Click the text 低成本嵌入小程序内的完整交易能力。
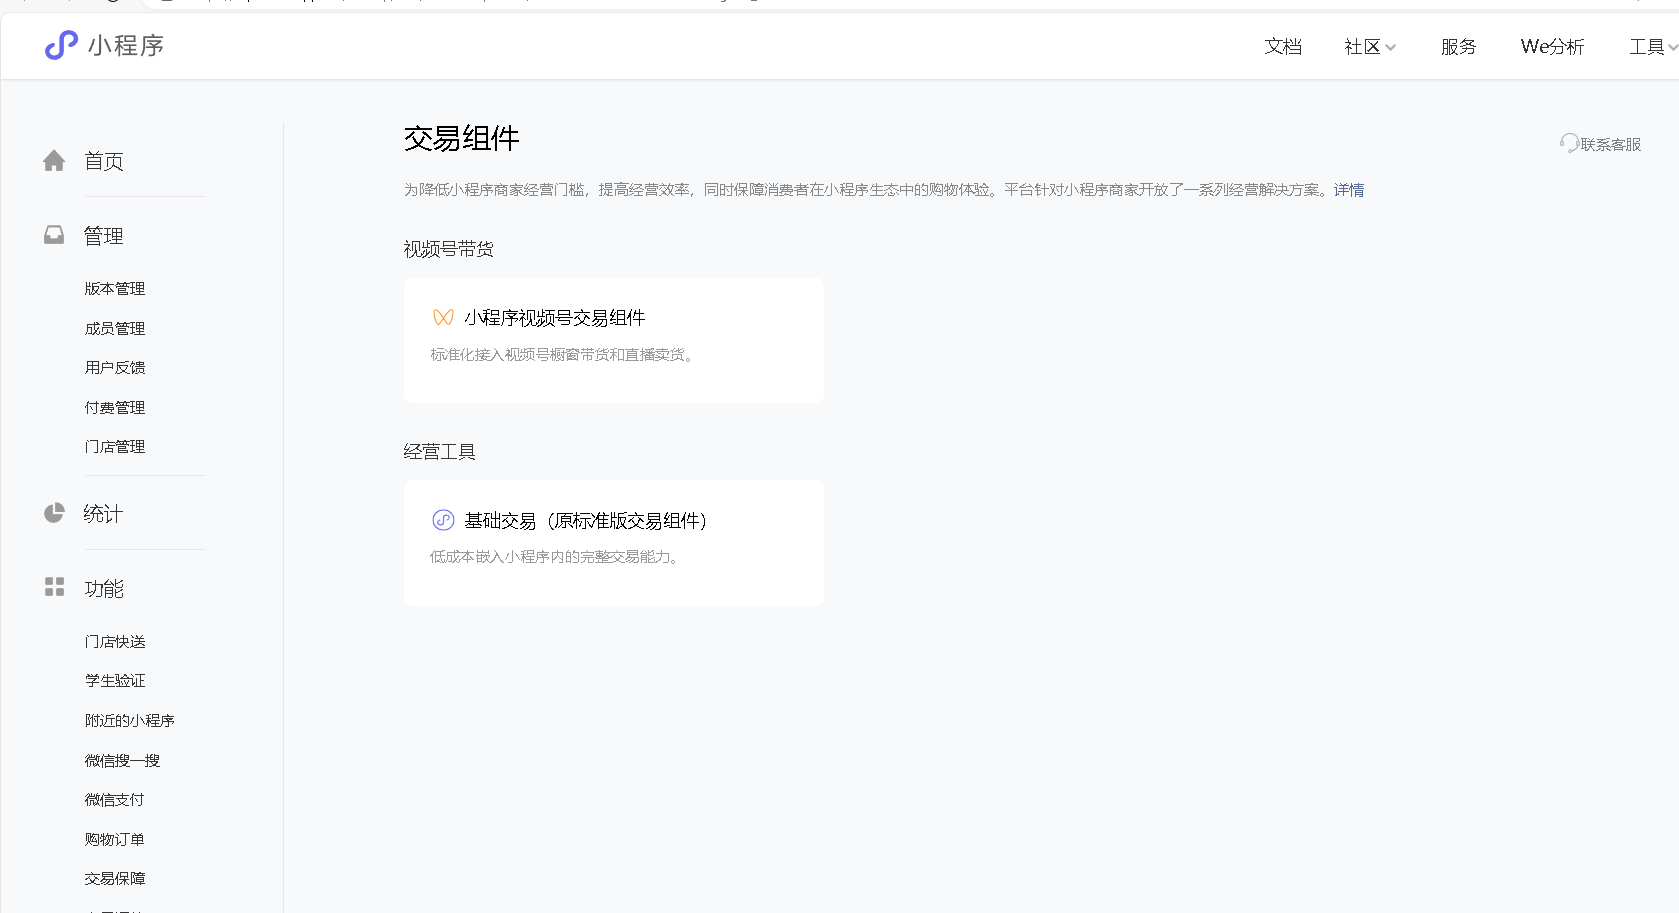This screenshot has width=1679, height=913. pyautogui.click(x=556, y=557)
